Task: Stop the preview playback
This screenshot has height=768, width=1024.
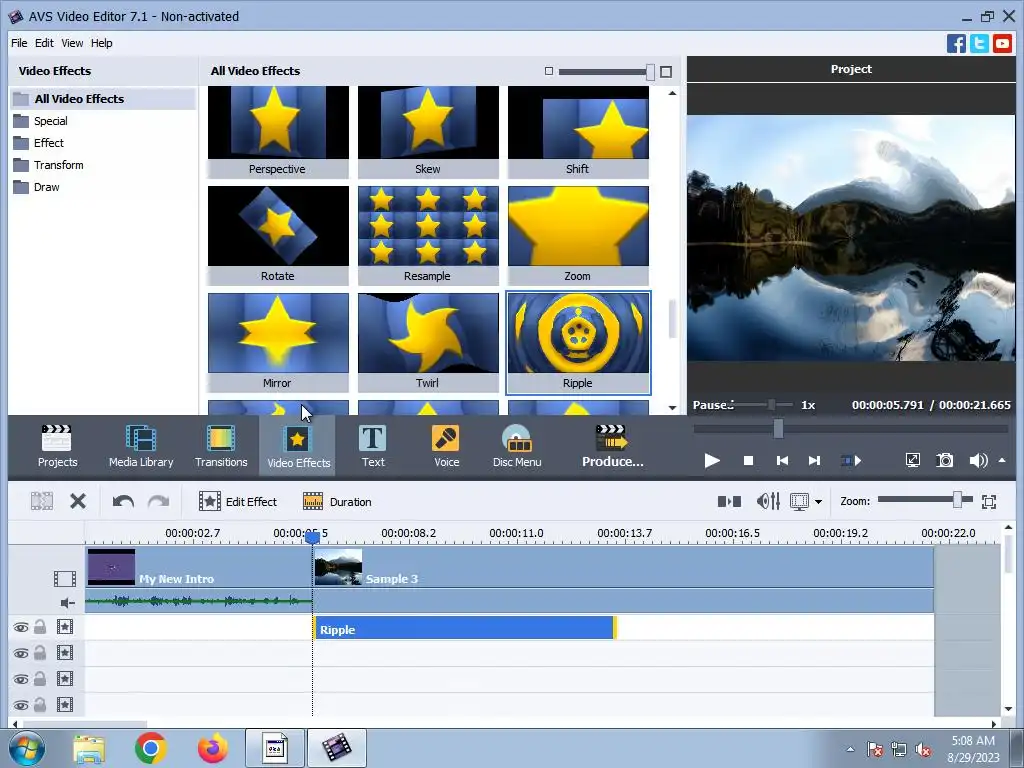Action: [x=748, y=461]
